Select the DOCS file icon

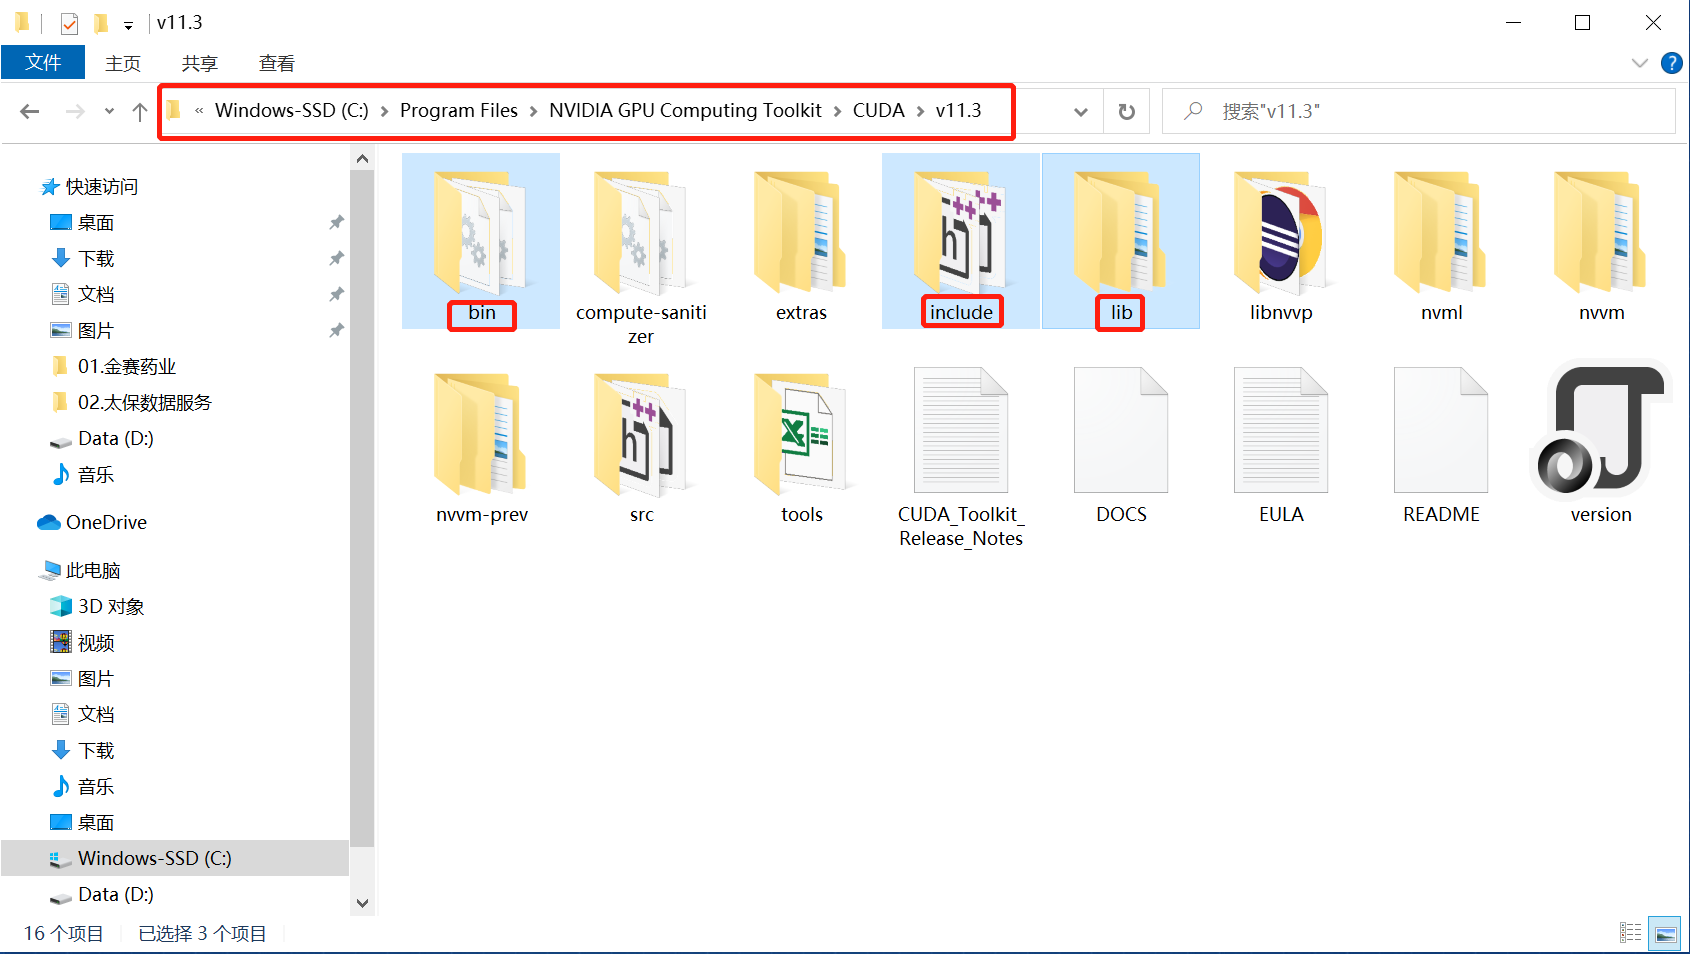[x=1121, y=430]
